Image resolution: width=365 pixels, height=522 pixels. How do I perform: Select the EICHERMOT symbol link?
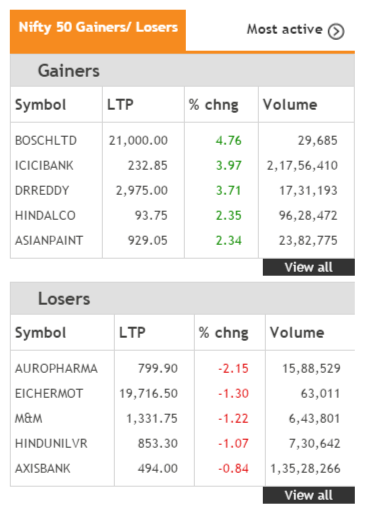(49, 394)
